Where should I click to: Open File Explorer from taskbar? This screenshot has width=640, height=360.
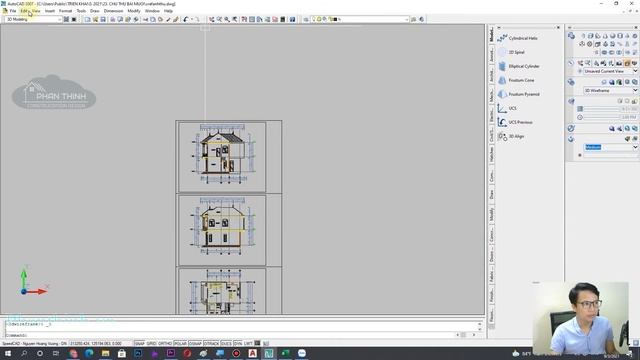pos(105,353)
